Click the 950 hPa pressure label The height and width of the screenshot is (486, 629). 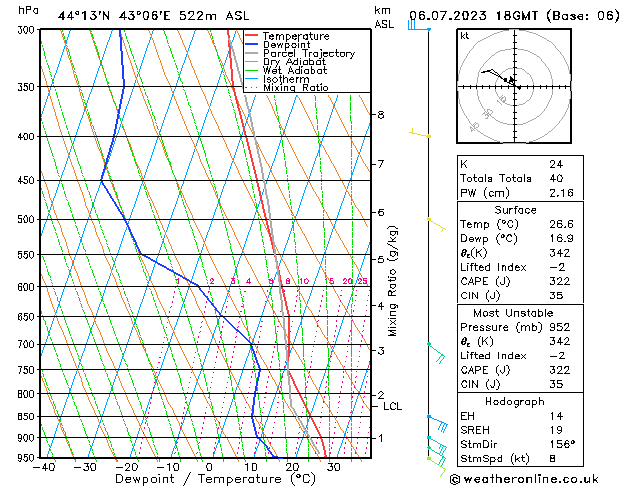click(28, 458)
